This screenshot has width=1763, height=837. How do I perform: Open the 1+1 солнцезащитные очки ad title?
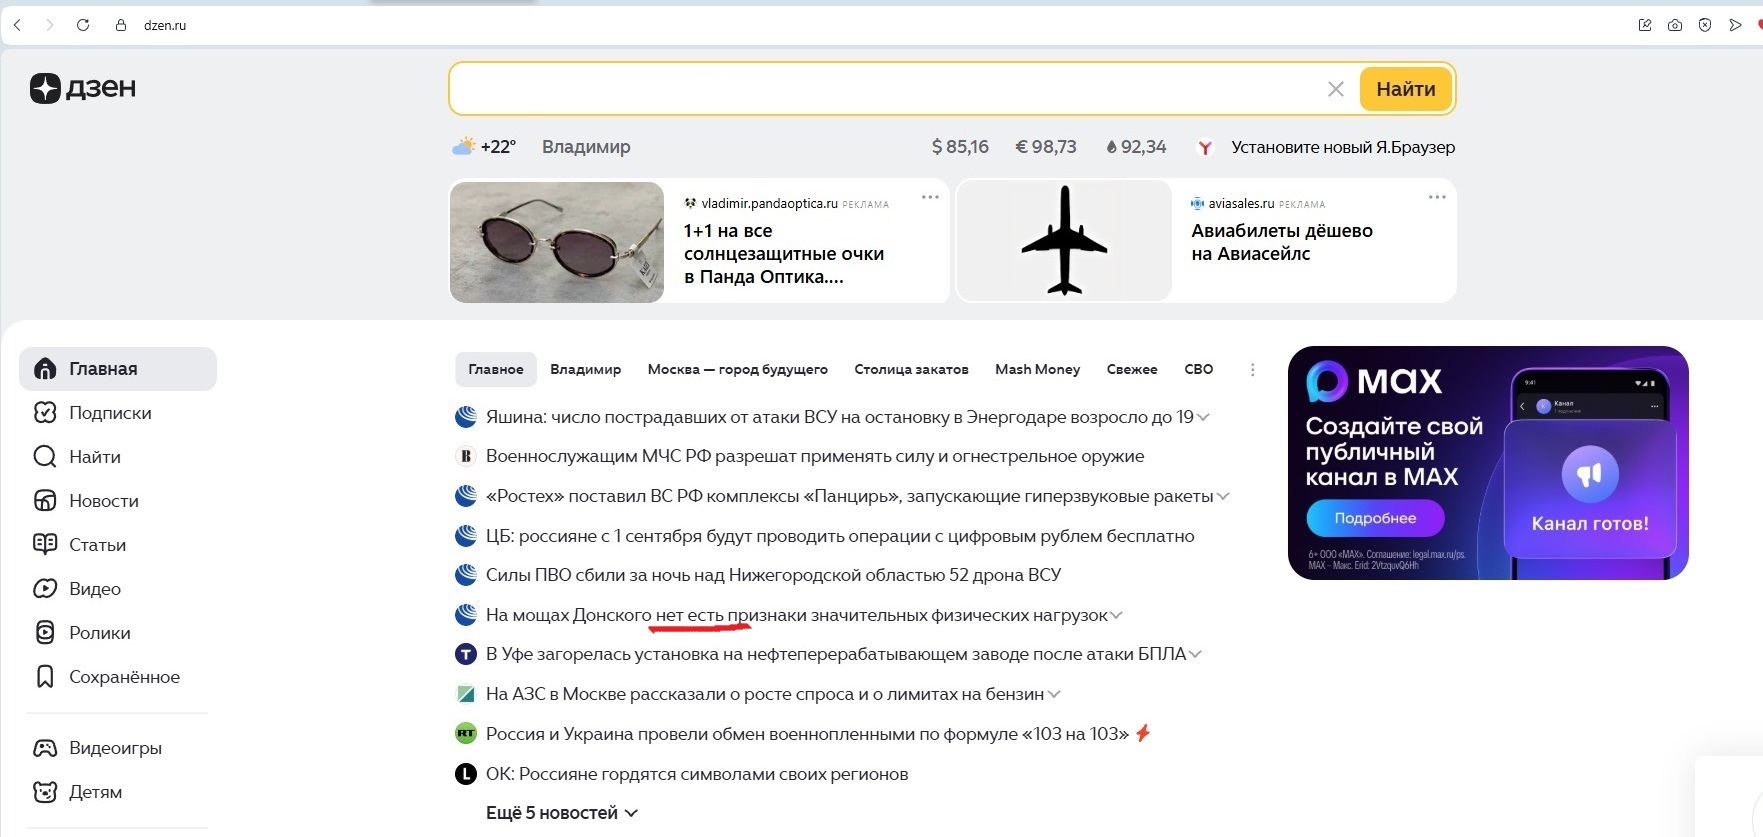[784, 254]
